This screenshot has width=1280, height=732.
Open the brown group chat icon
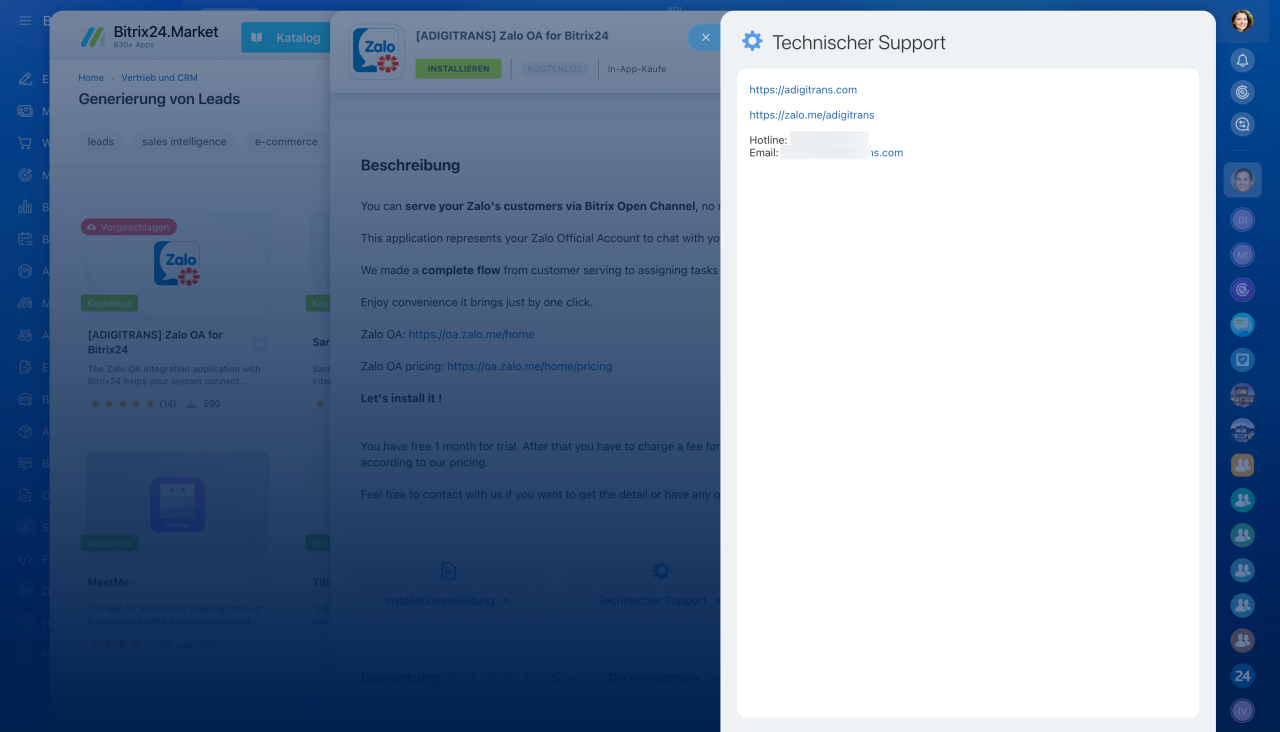(1242, 640)
